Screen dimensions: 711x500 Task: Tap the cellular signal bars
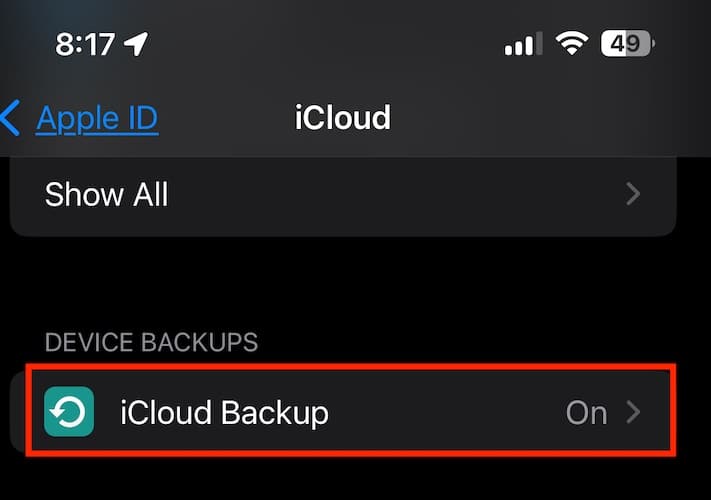click(523, 45)
